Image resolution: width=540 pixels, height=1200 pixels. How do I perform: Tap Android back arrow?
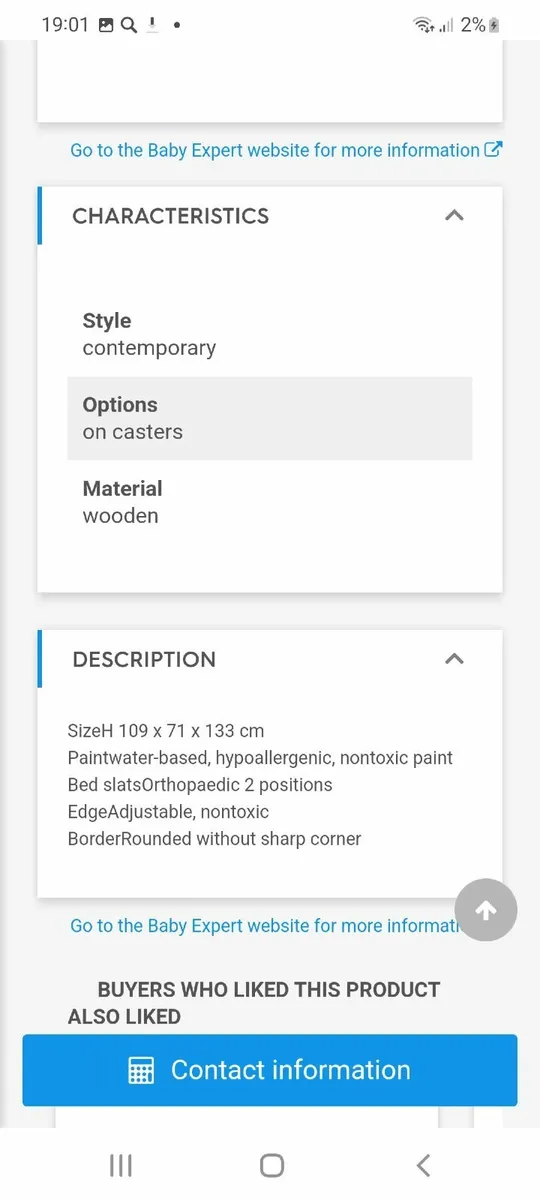[x=423, y=1165]
